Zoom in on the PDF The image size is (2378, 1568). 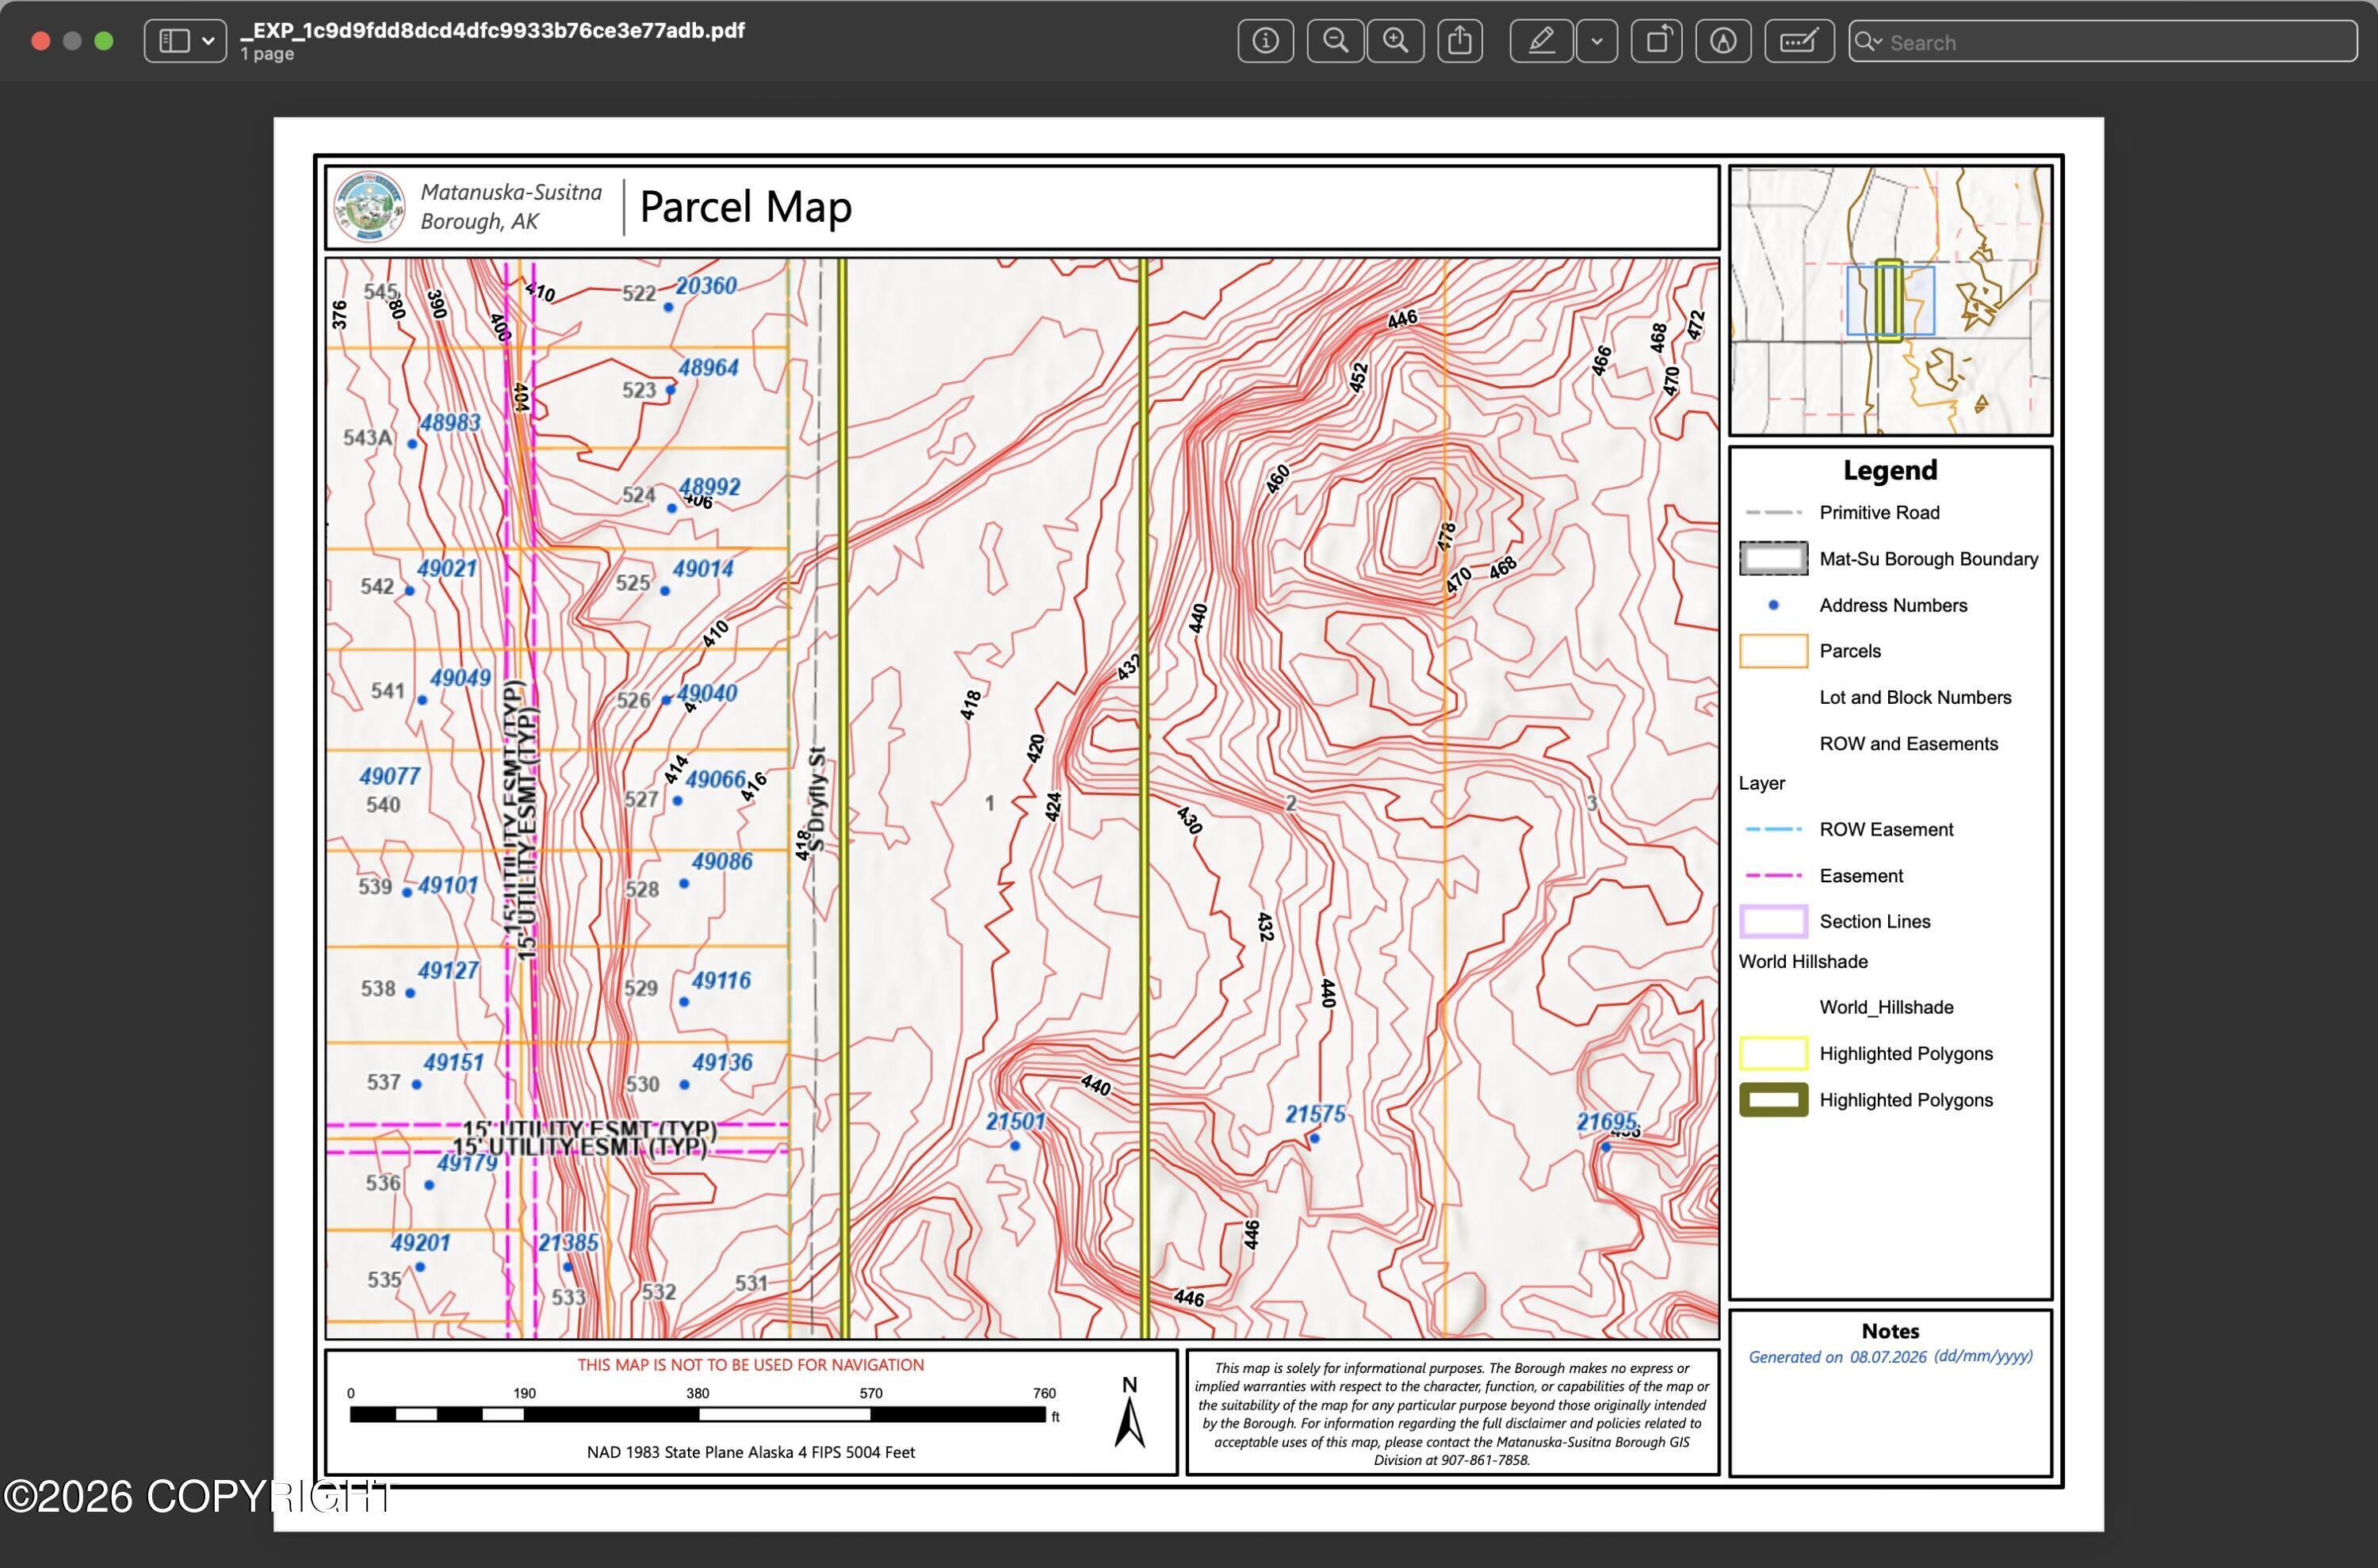coord(1395,41)
